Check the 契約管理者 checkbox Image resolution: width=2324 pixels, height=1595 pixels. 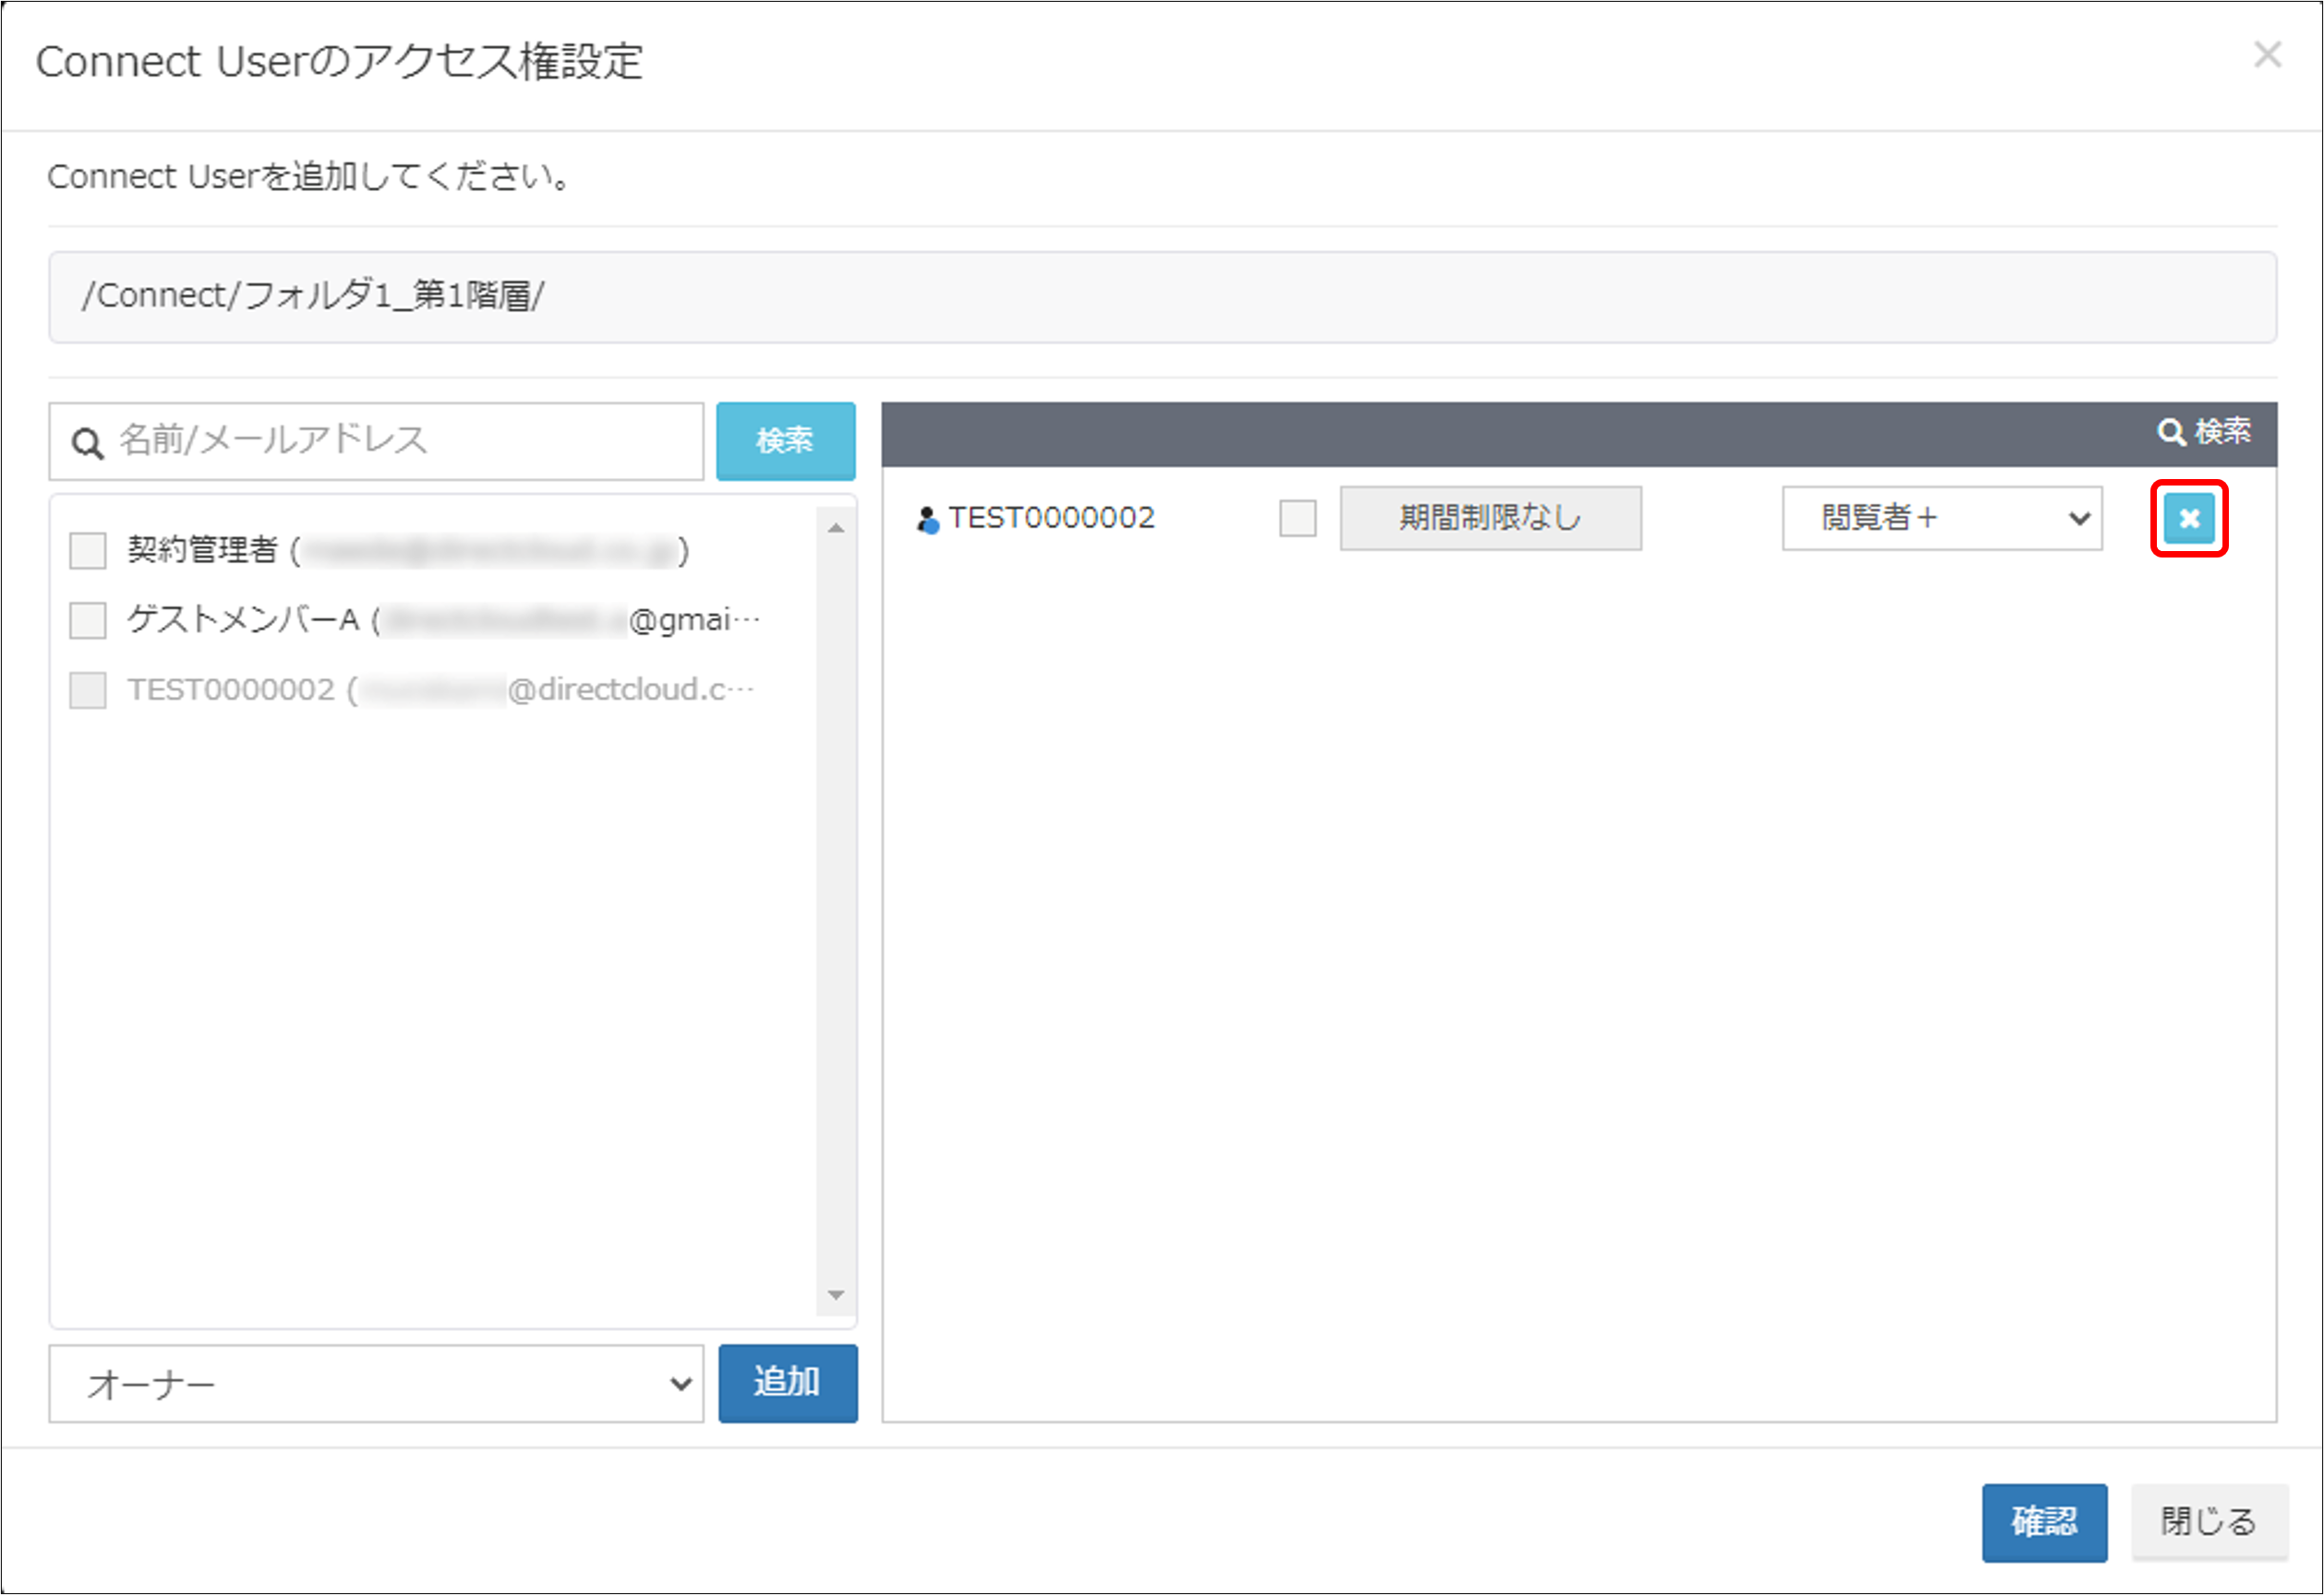click(x=88, y=550)
